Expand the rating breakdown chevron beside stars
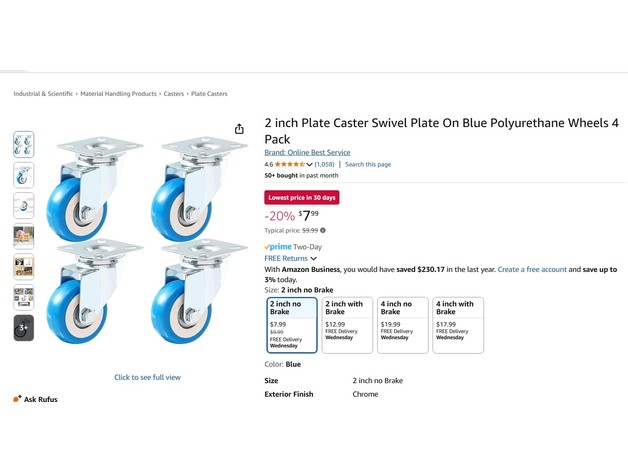Screen dimensions: 628x472 pos(309,164)
